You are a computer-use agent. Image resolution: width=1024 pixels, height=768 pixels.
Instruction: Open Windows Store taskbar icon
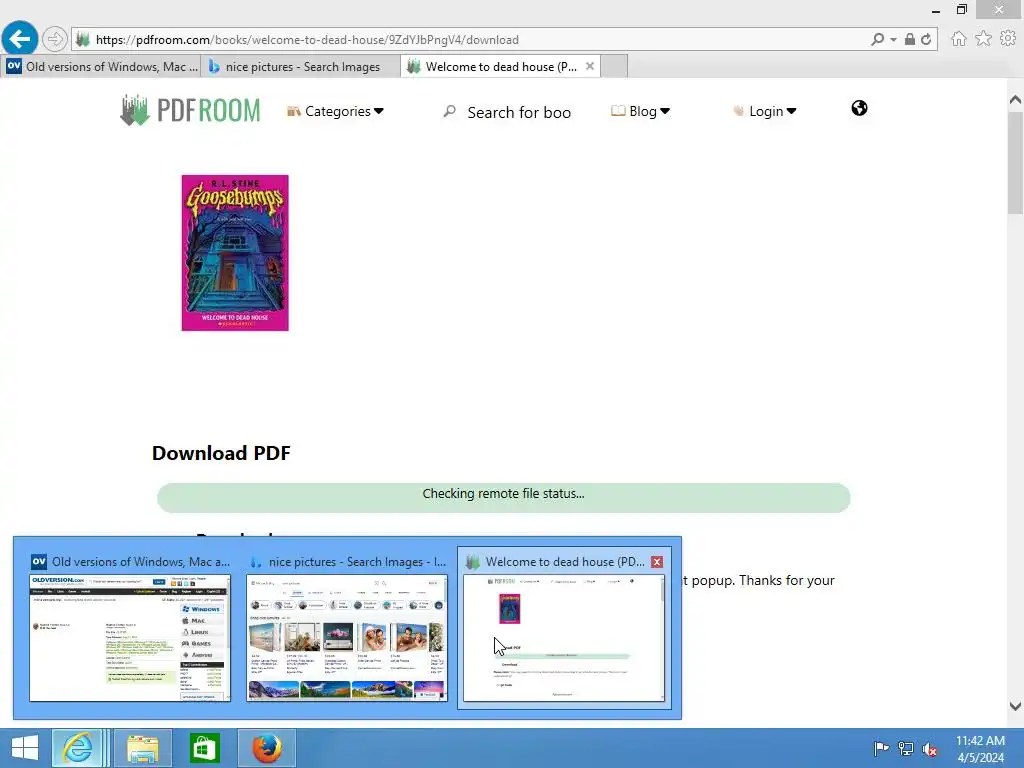[x=204, y=748]
